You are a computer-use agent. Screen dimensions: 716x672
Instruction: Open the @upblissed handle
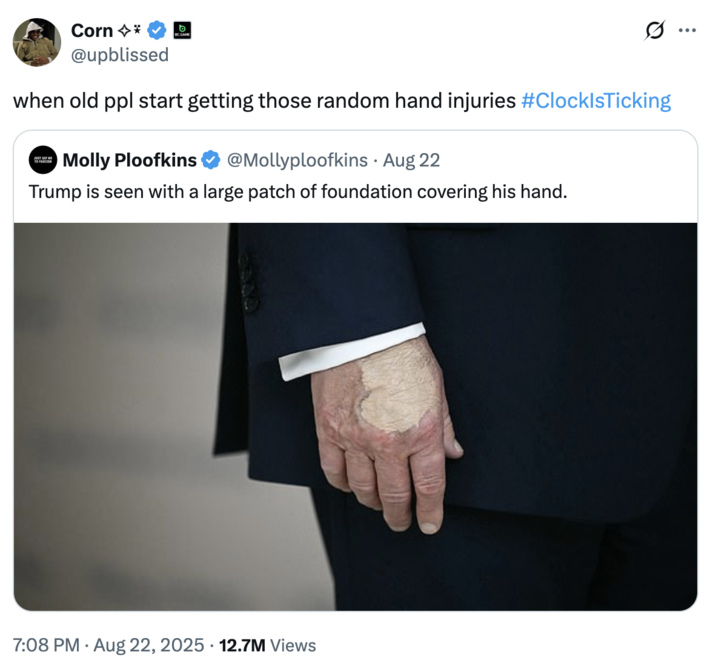click(119, 55)
